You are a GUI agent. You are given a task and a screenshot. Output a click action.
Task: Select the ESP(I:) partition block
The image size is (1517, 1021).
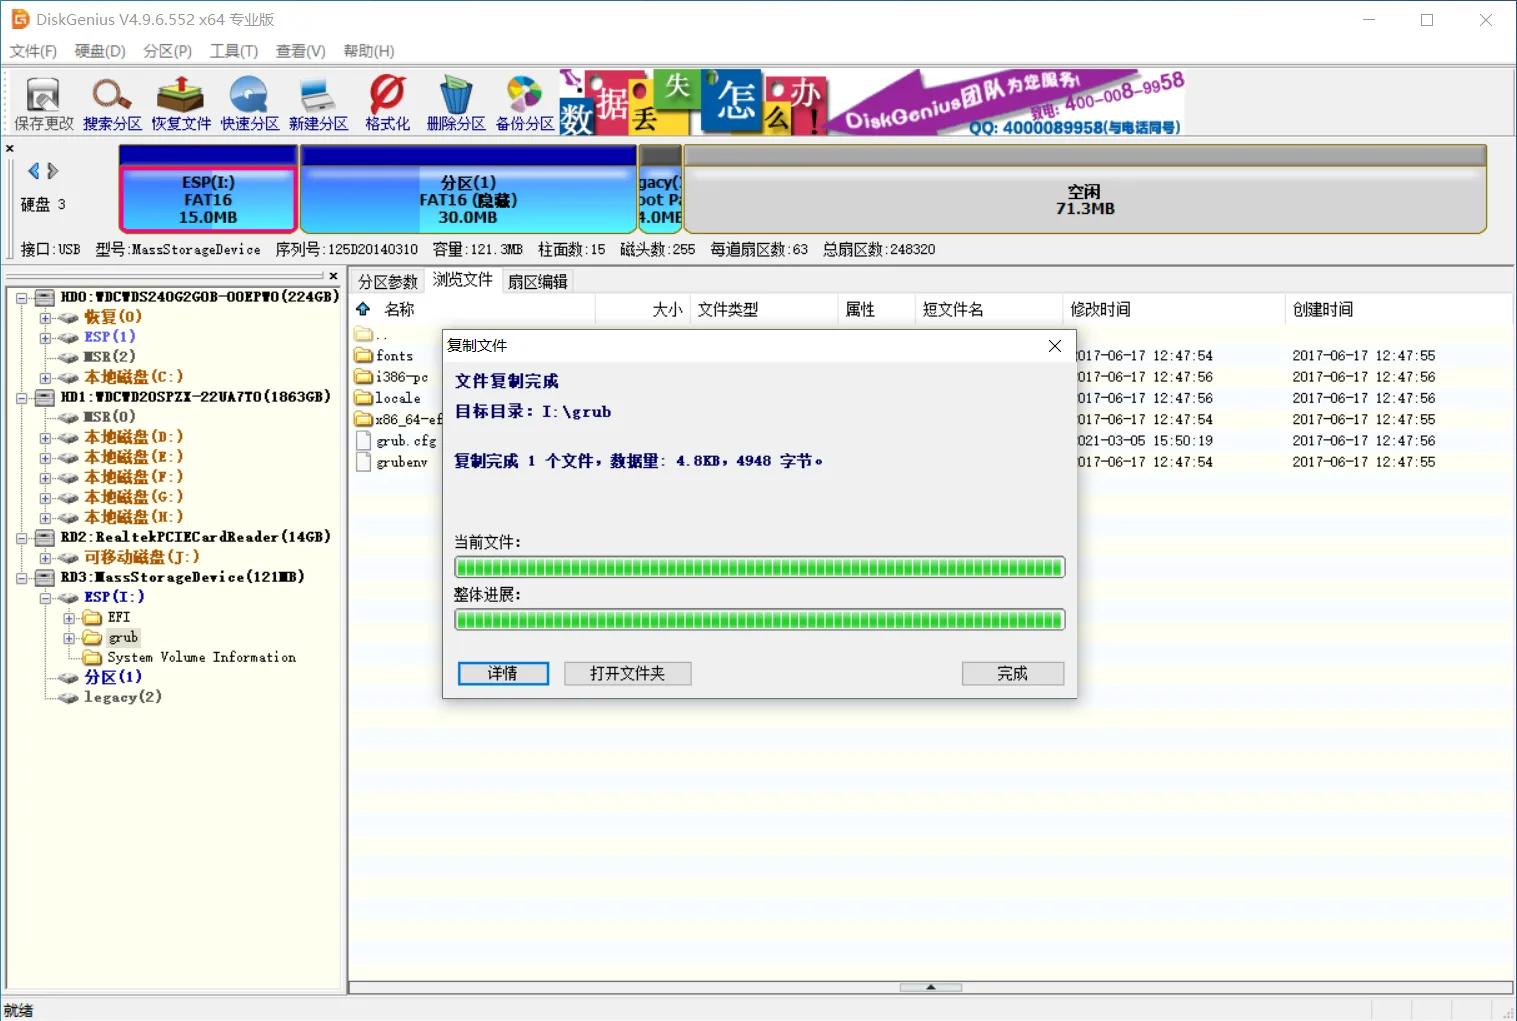point(207,190)
